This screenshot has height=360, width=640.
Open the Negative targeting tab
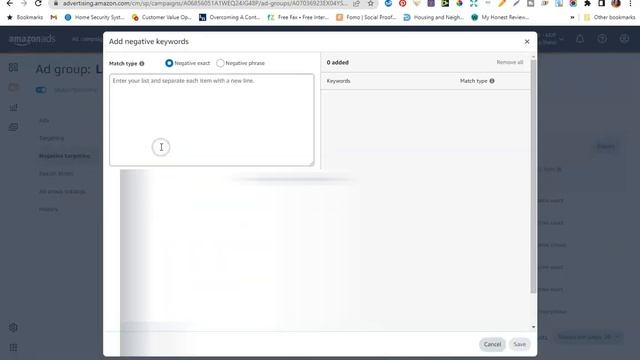pos(64,156)
